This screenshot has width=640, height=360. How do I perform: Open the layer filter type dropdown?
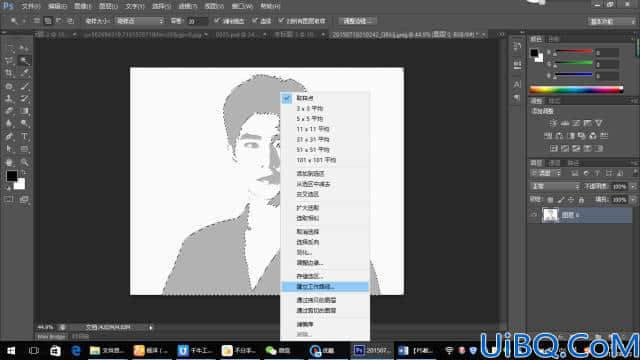[x=546, y=173]
